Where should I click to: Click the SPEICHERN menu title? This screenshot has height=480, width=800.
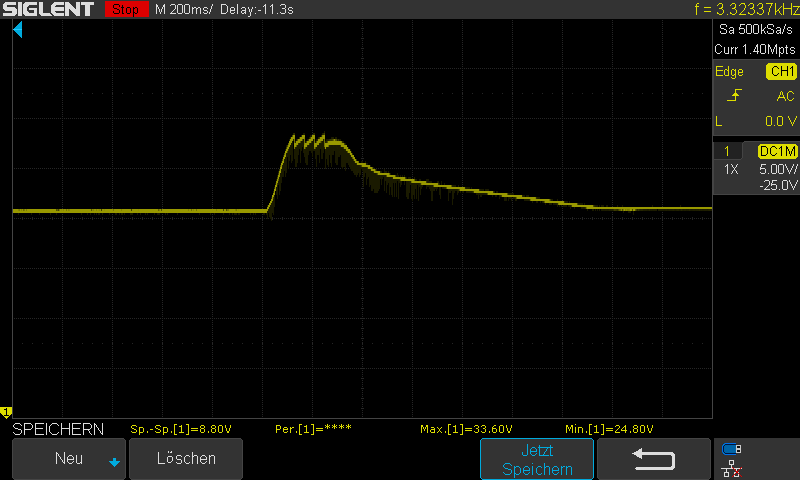[x=58, y=429]
